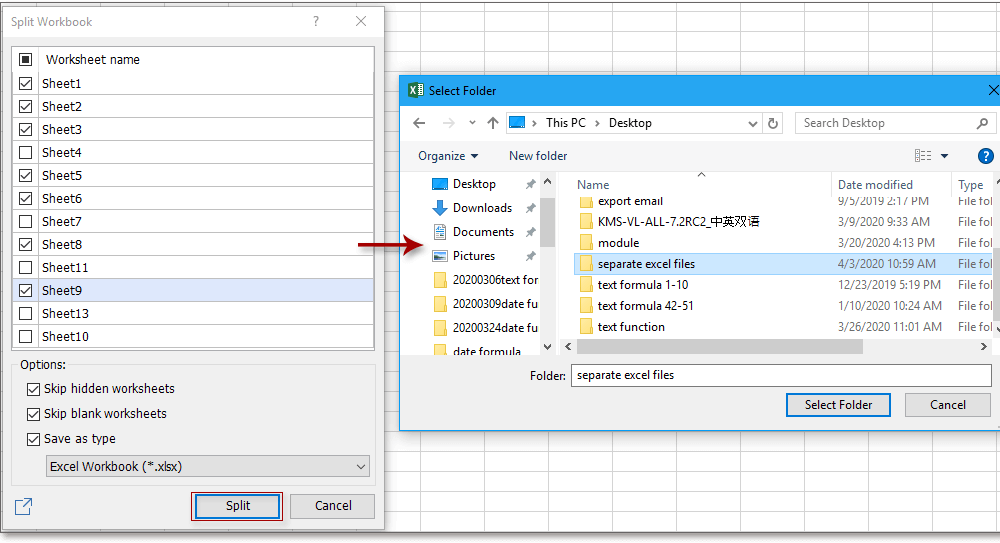The image size is (1000, 543).
Task: Click the horizontal scrollbar in file list
Action: tap(719, 346)
